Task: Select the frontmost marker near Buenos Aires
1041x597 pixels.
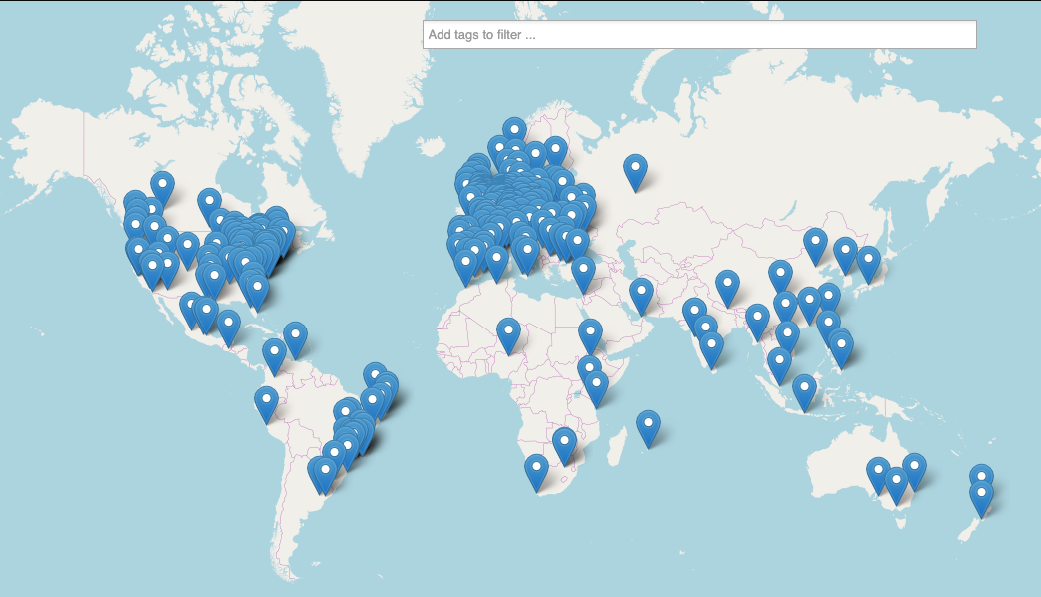Action: (x=325, y=475)
